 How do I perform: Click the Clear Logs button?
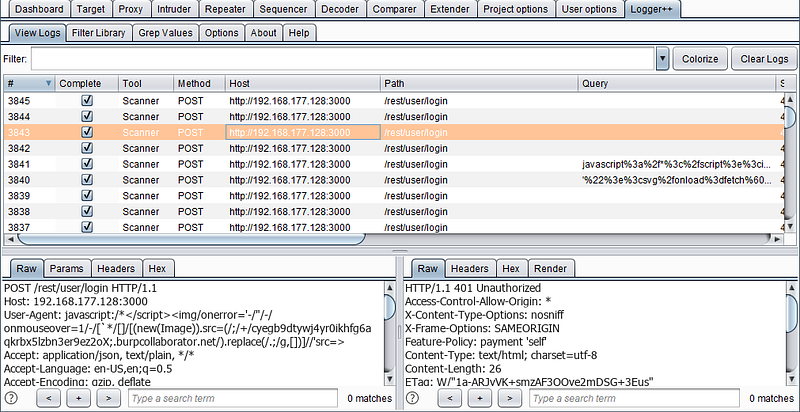click(x=764, y=59)
